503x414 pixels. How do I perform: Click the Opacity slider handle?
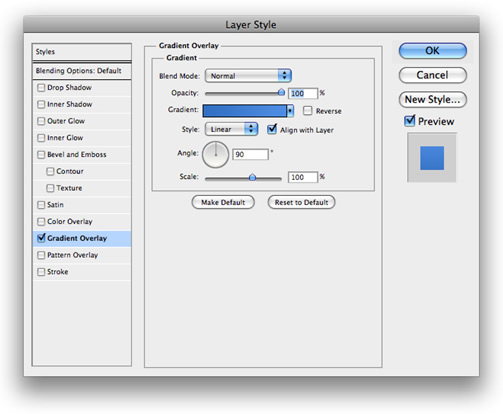(282, 92)
